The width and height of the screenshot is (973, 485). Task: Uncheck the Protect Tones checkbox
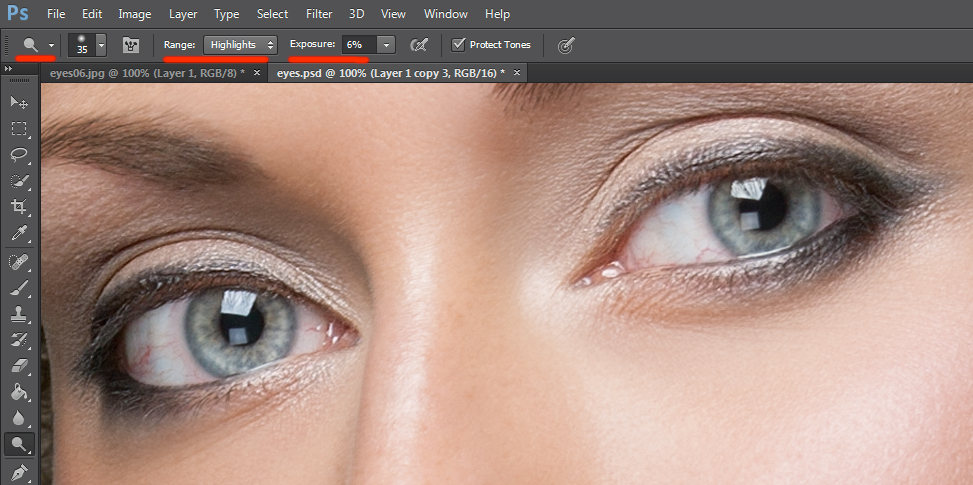(459, 45)
